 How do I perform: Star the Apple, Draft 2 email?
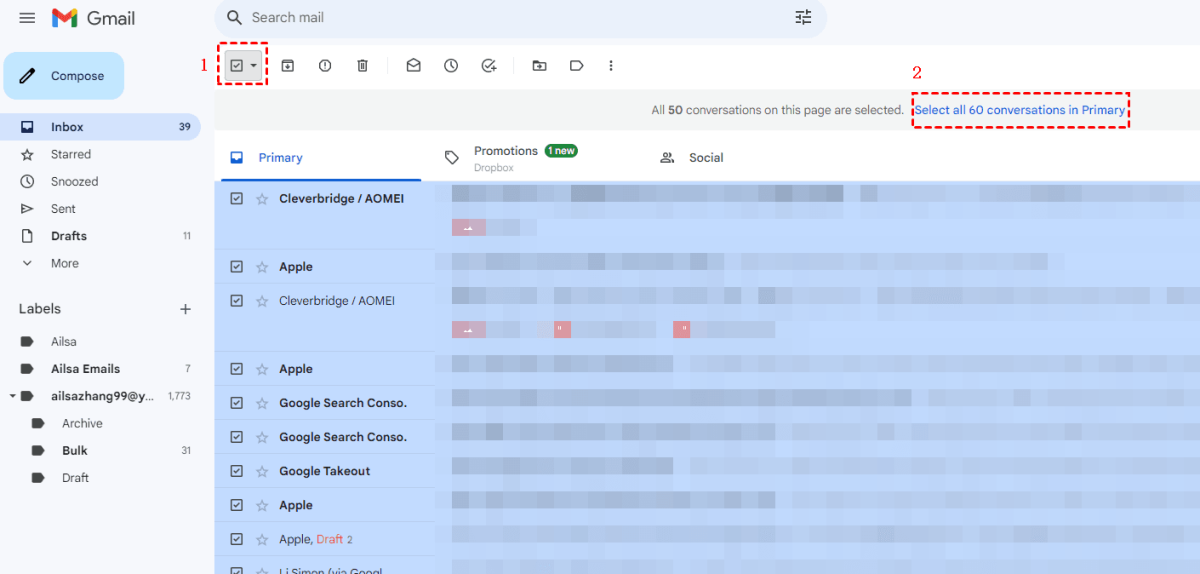(262, 539)
